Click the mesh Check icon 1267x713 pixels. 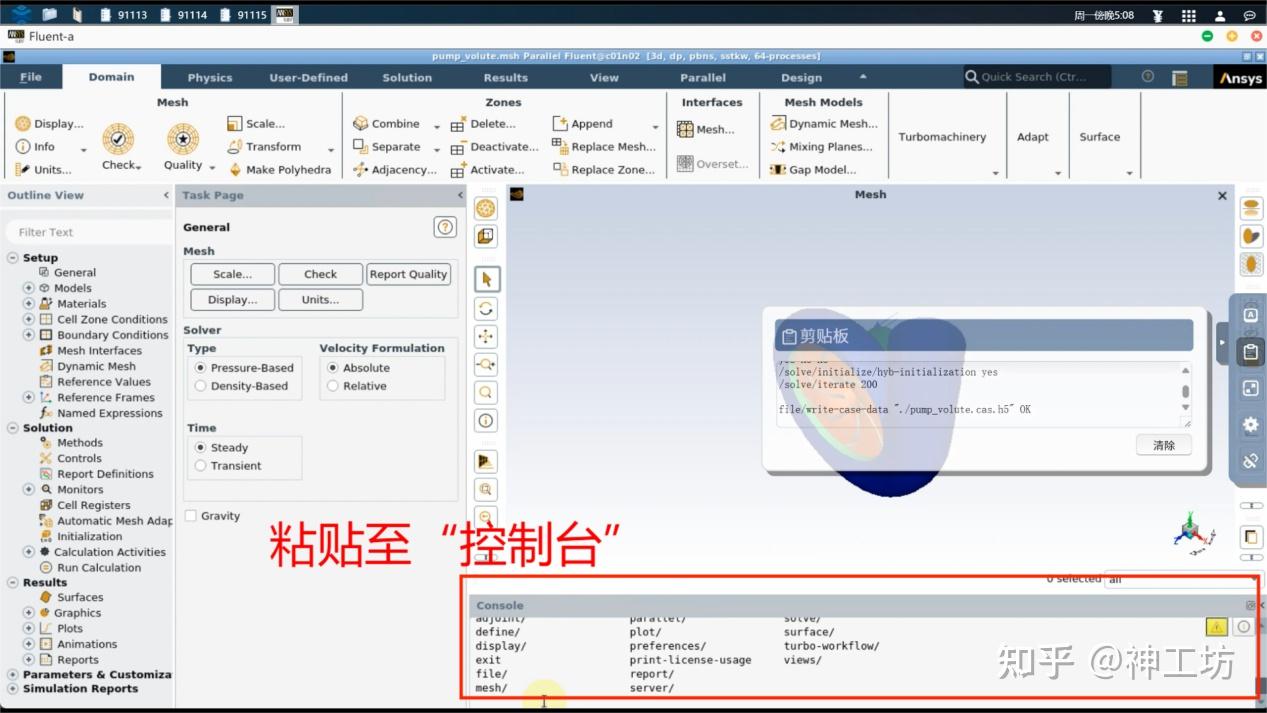118,139
